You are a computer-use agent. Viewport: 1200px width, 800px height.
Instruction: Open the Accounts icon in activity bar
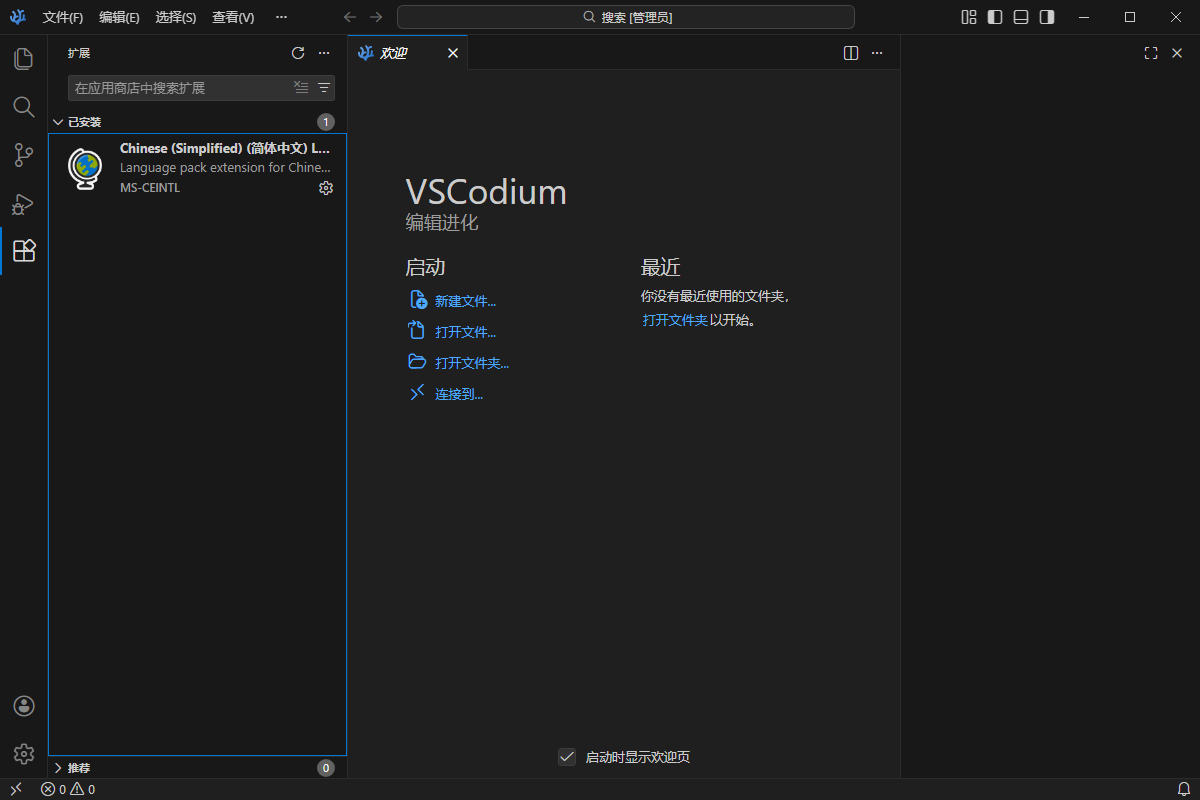[23, 705]
